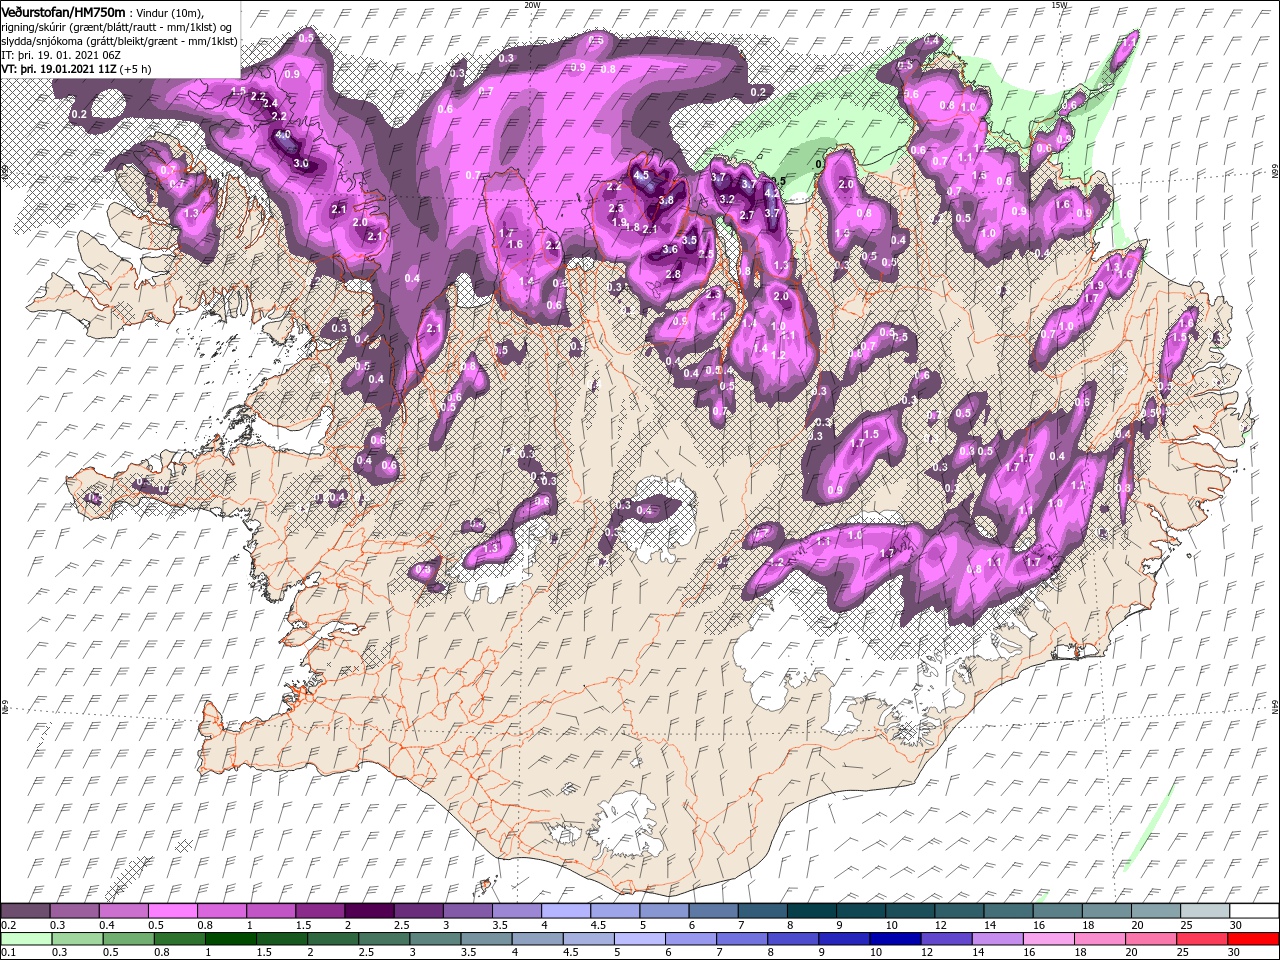Pick the lower scale green swatch labeled 0.5
This screenshot has height=960, width=1280.
[x=129, y=938]
